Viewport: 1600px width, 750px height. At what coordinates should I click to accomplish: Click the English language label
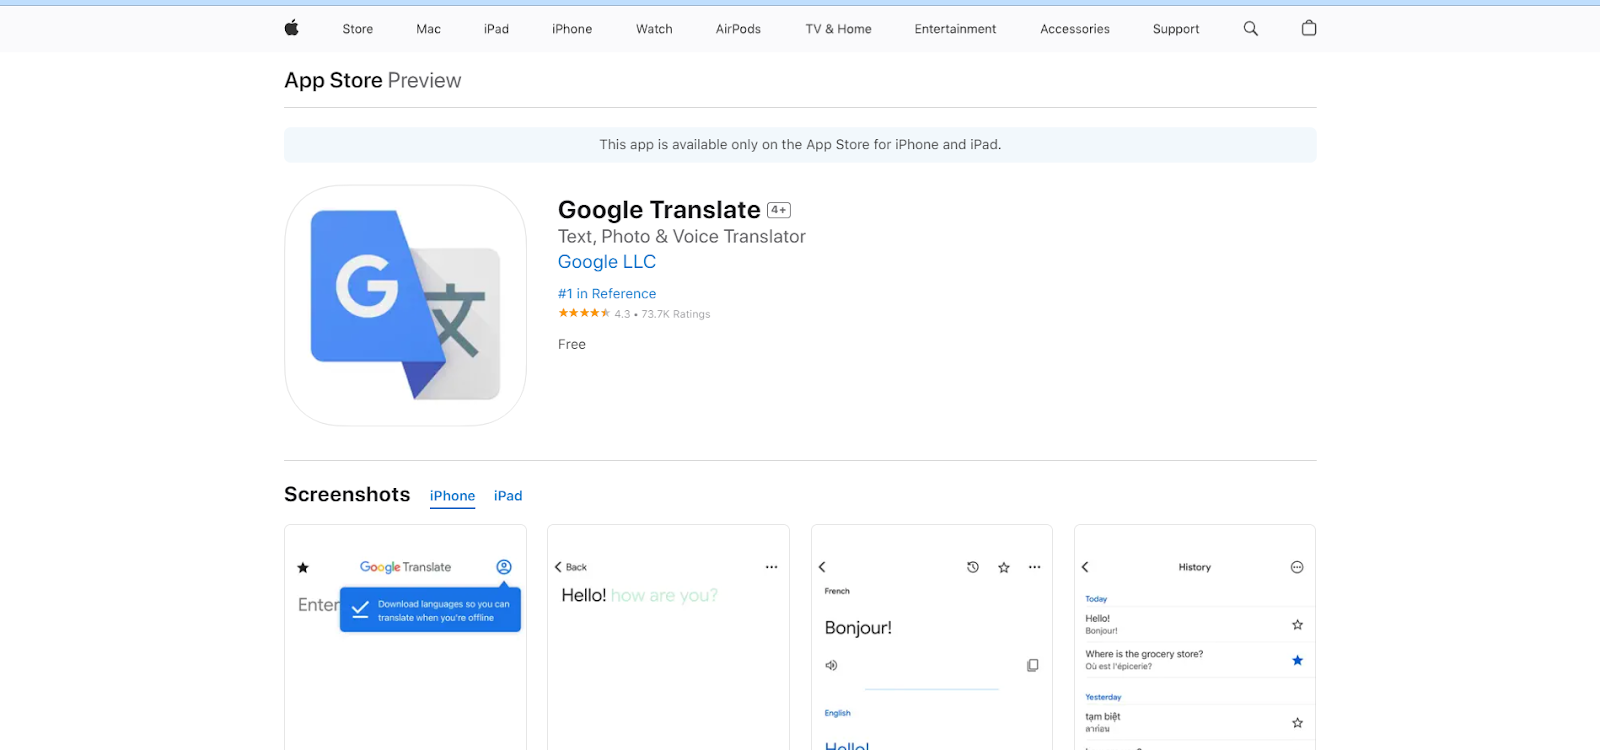[x=837, y=713]
